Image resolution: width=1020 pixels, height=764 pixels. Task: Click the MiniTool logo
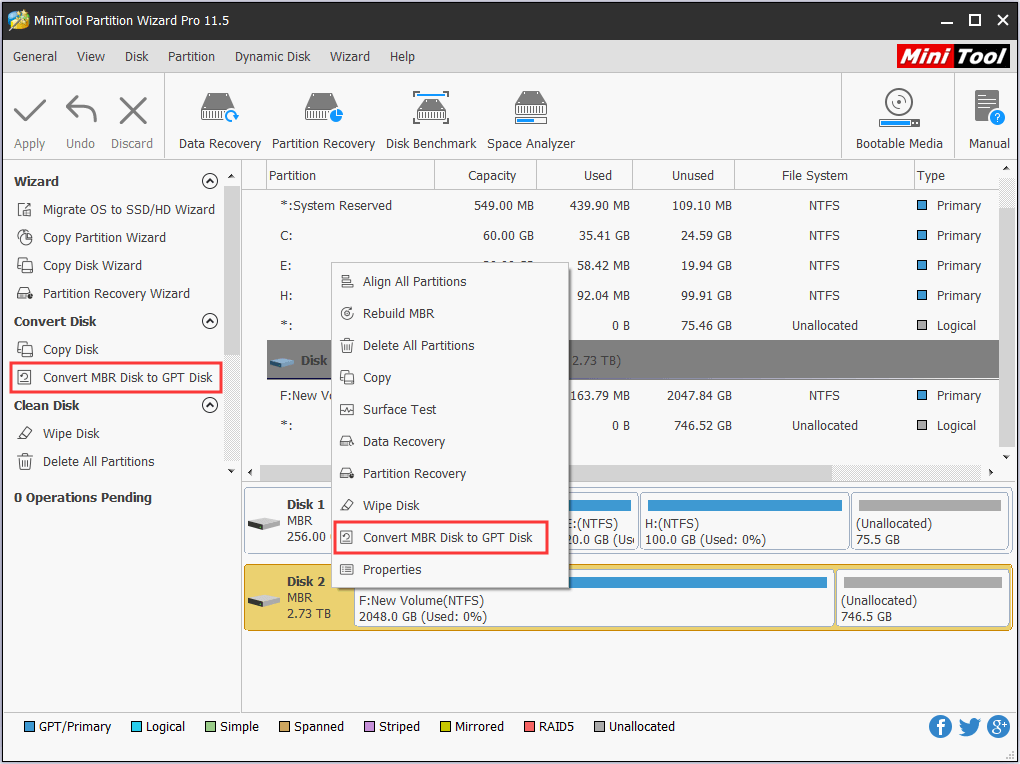(953, 56)
